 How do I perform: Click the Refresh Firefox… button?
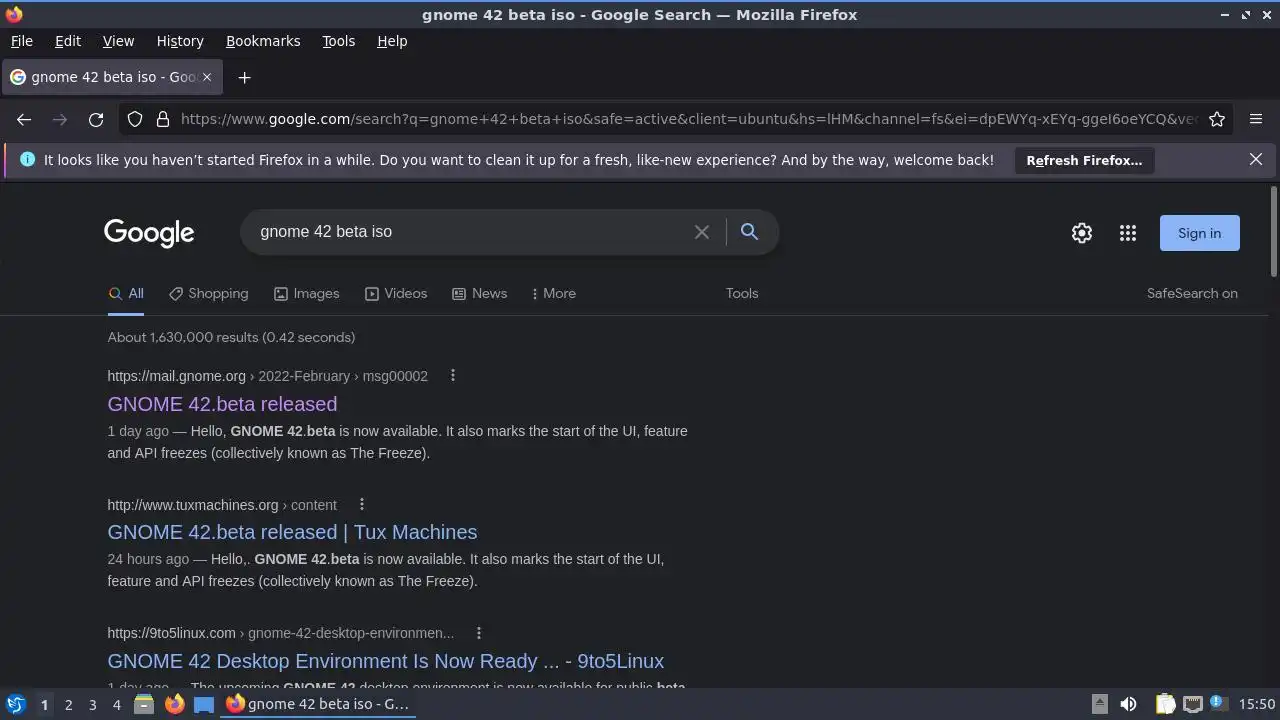point(1084,160)
